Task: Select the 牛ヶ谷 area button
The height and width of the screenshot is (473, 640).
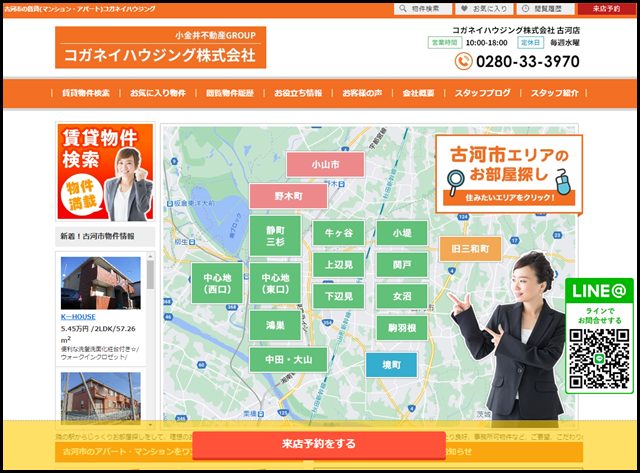Action: coord(338,233)
